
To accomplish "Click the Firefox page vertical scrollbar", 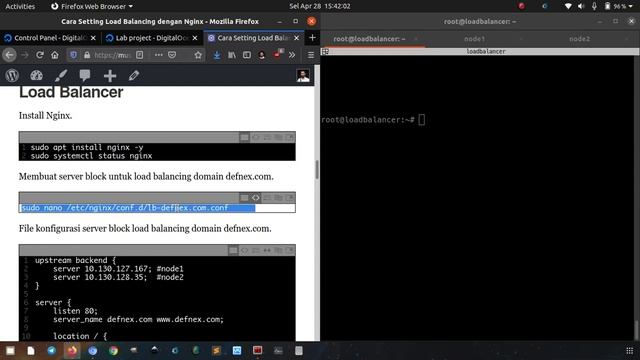I will [317, 169].
